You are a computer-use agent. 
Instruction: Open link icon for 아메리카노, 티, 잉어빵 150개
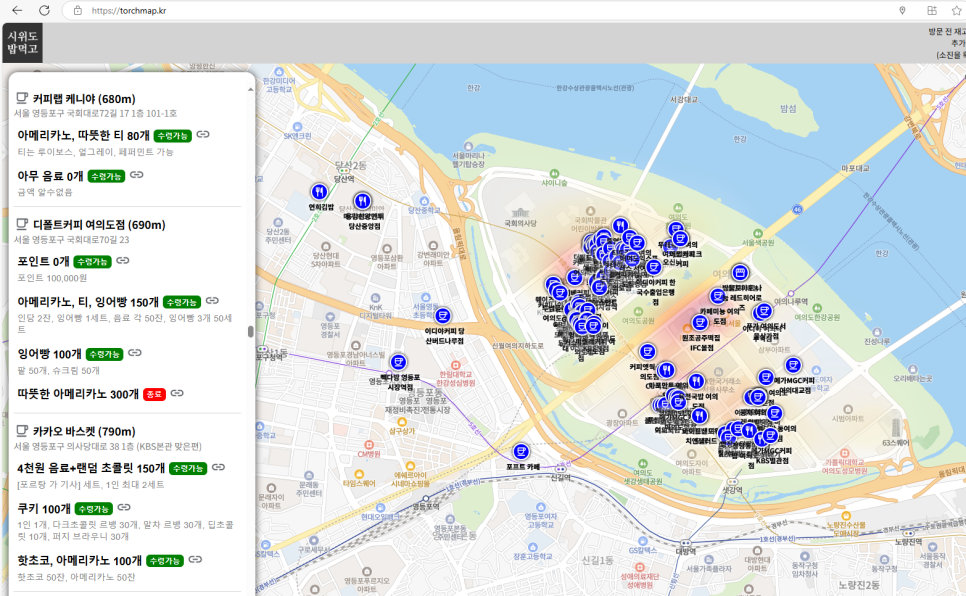212,301
